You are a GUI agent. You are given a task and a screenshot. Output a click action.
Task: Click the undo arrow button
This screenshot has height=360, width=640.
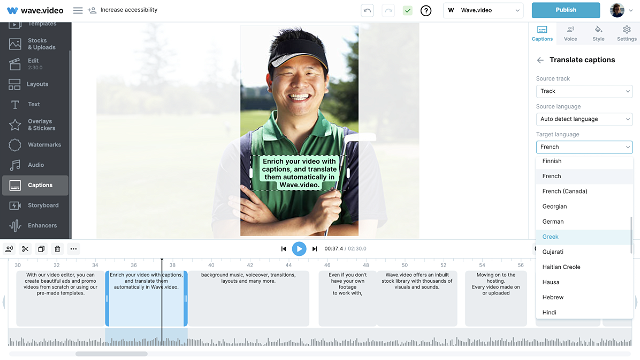[367, 11]
